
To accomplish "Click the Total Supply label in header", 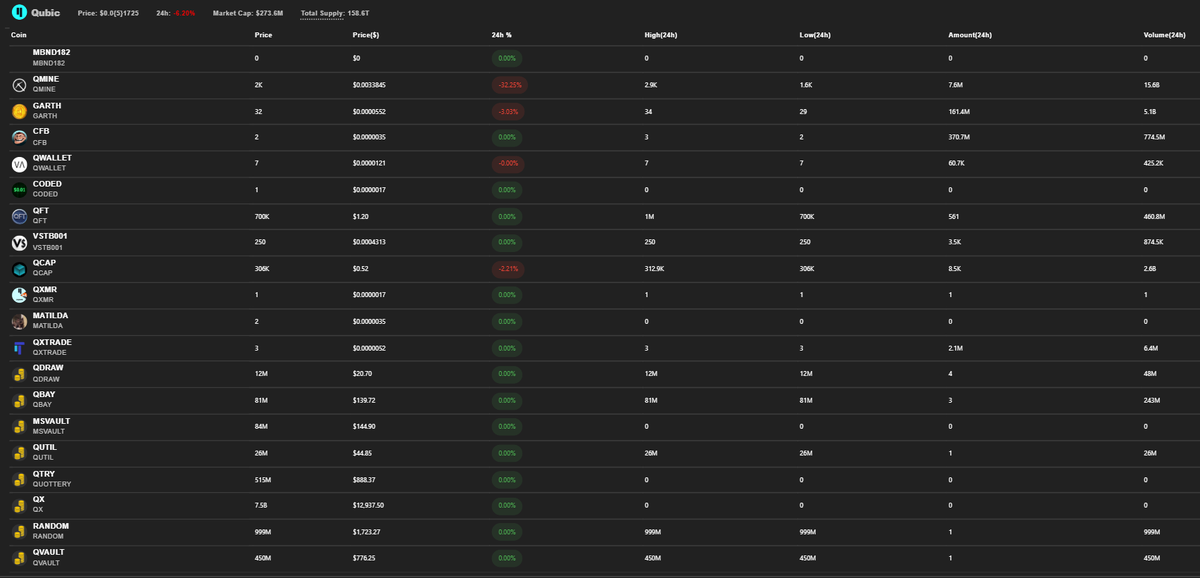I will 323,13.
